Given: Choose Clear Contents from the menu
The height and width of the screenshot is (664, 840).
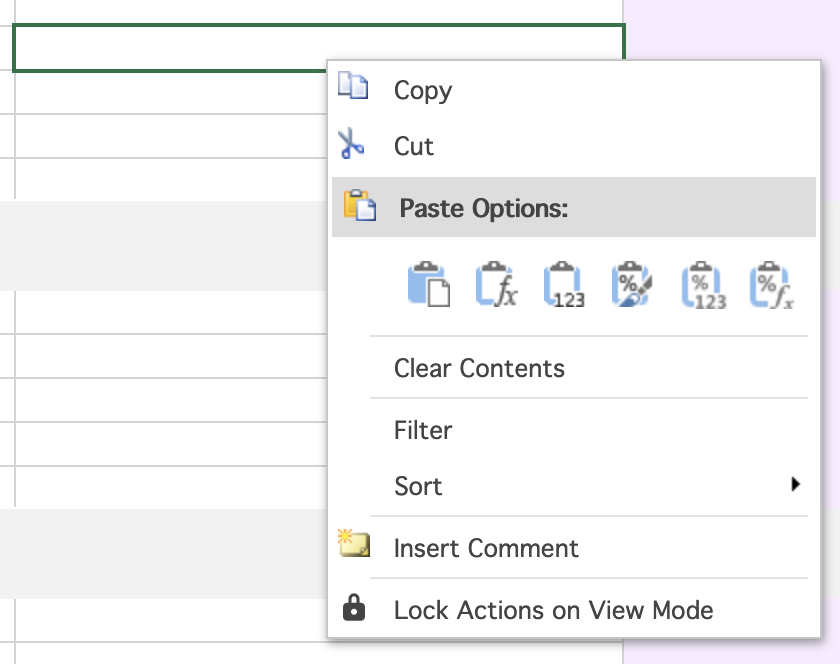Looking at the screenshot, I should click(x=479, y=368).
